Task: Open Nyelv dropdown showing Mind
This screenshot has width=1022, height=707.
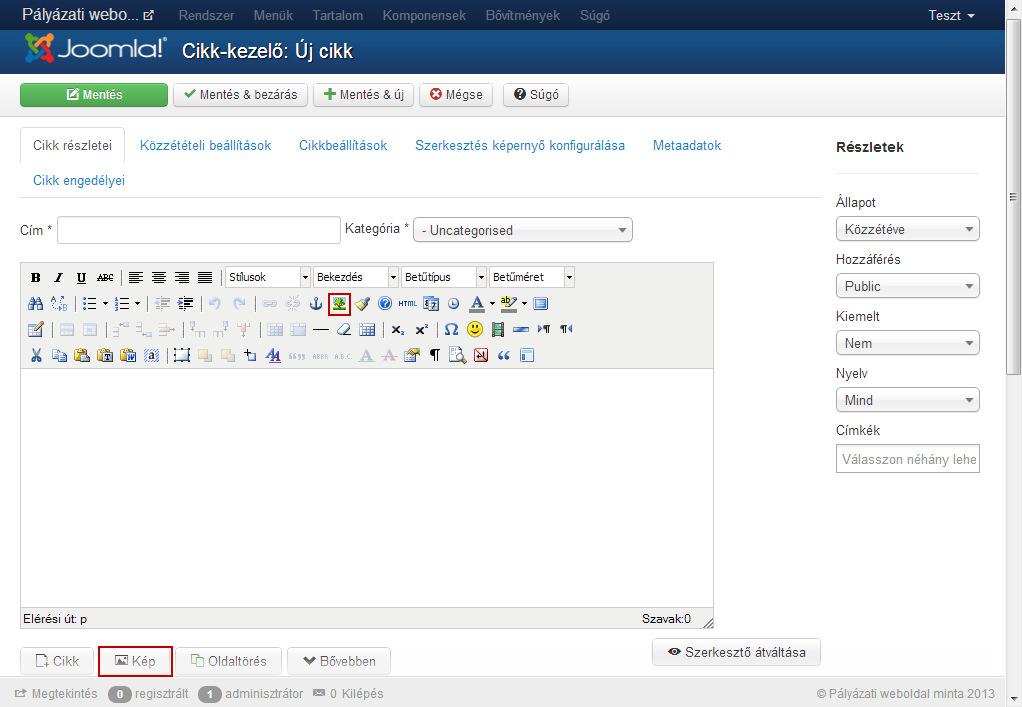Action: click(x=907, y=400)
